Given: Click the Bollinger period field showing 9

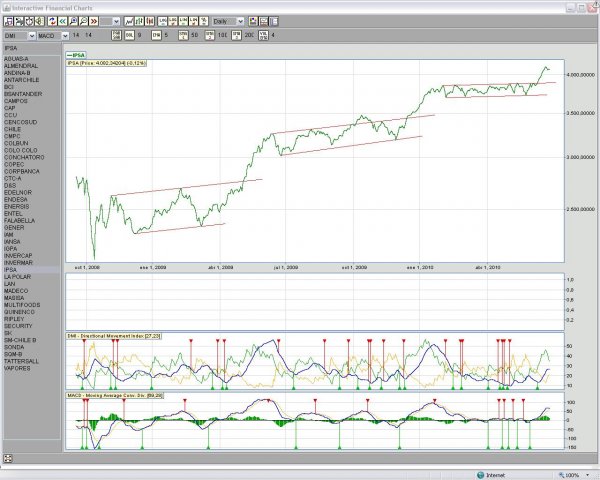Looking at the screenshot, I should coord(140,35).
